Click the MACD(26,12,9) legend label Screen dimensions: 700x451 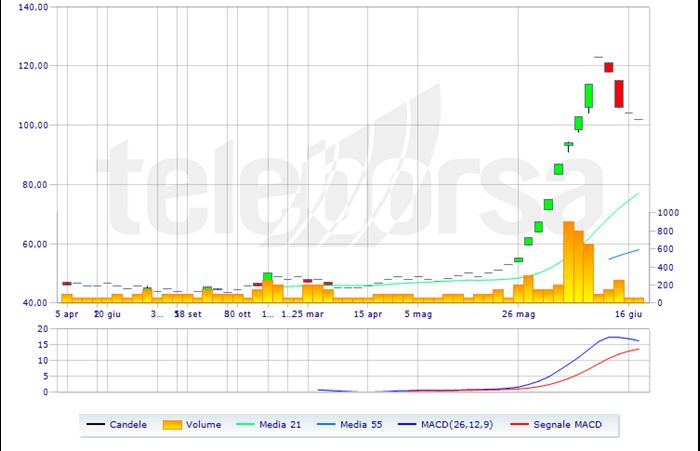pos(457,424)
